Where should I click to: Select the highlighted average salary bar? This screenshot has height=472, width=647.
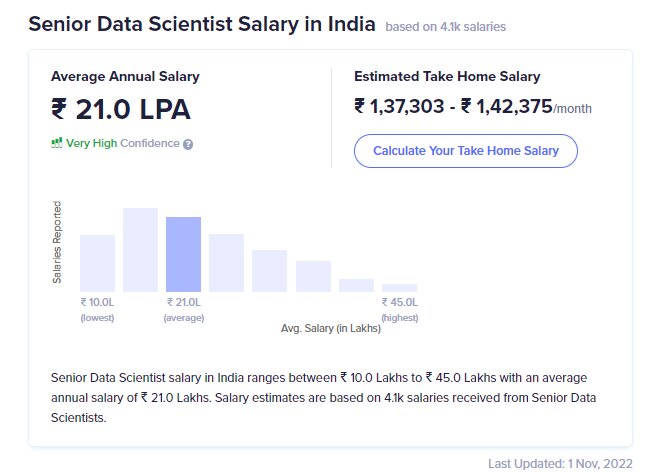183,254
